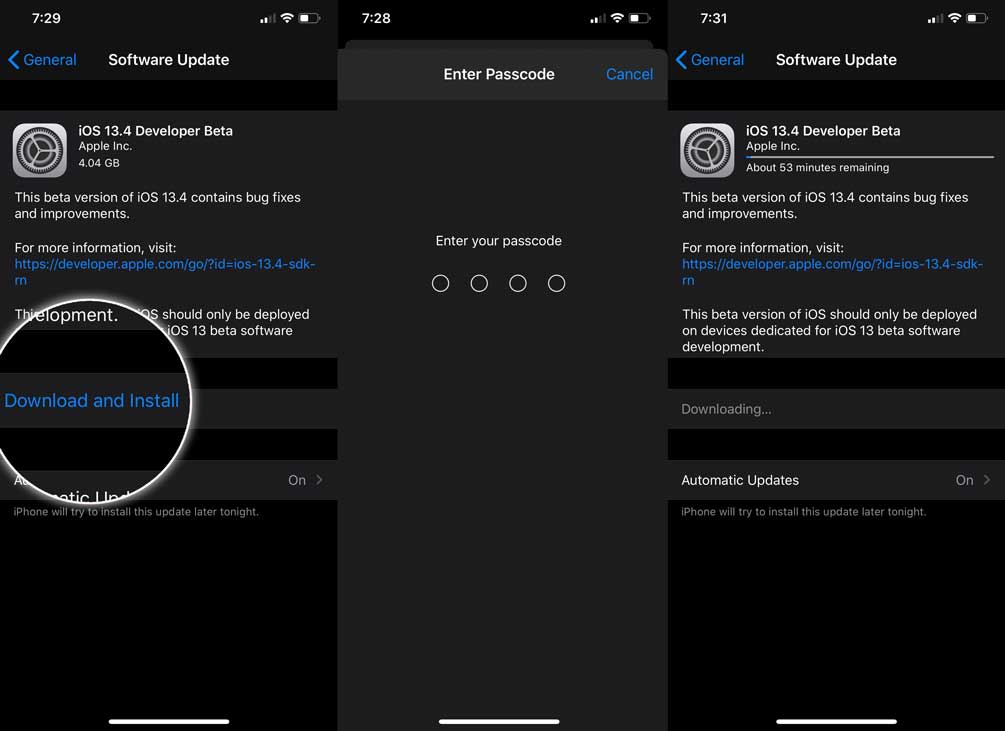Tap install-later-tonight note in the 7:31 screen
This screenshot has height=731, width=1005.
[803, 512]
